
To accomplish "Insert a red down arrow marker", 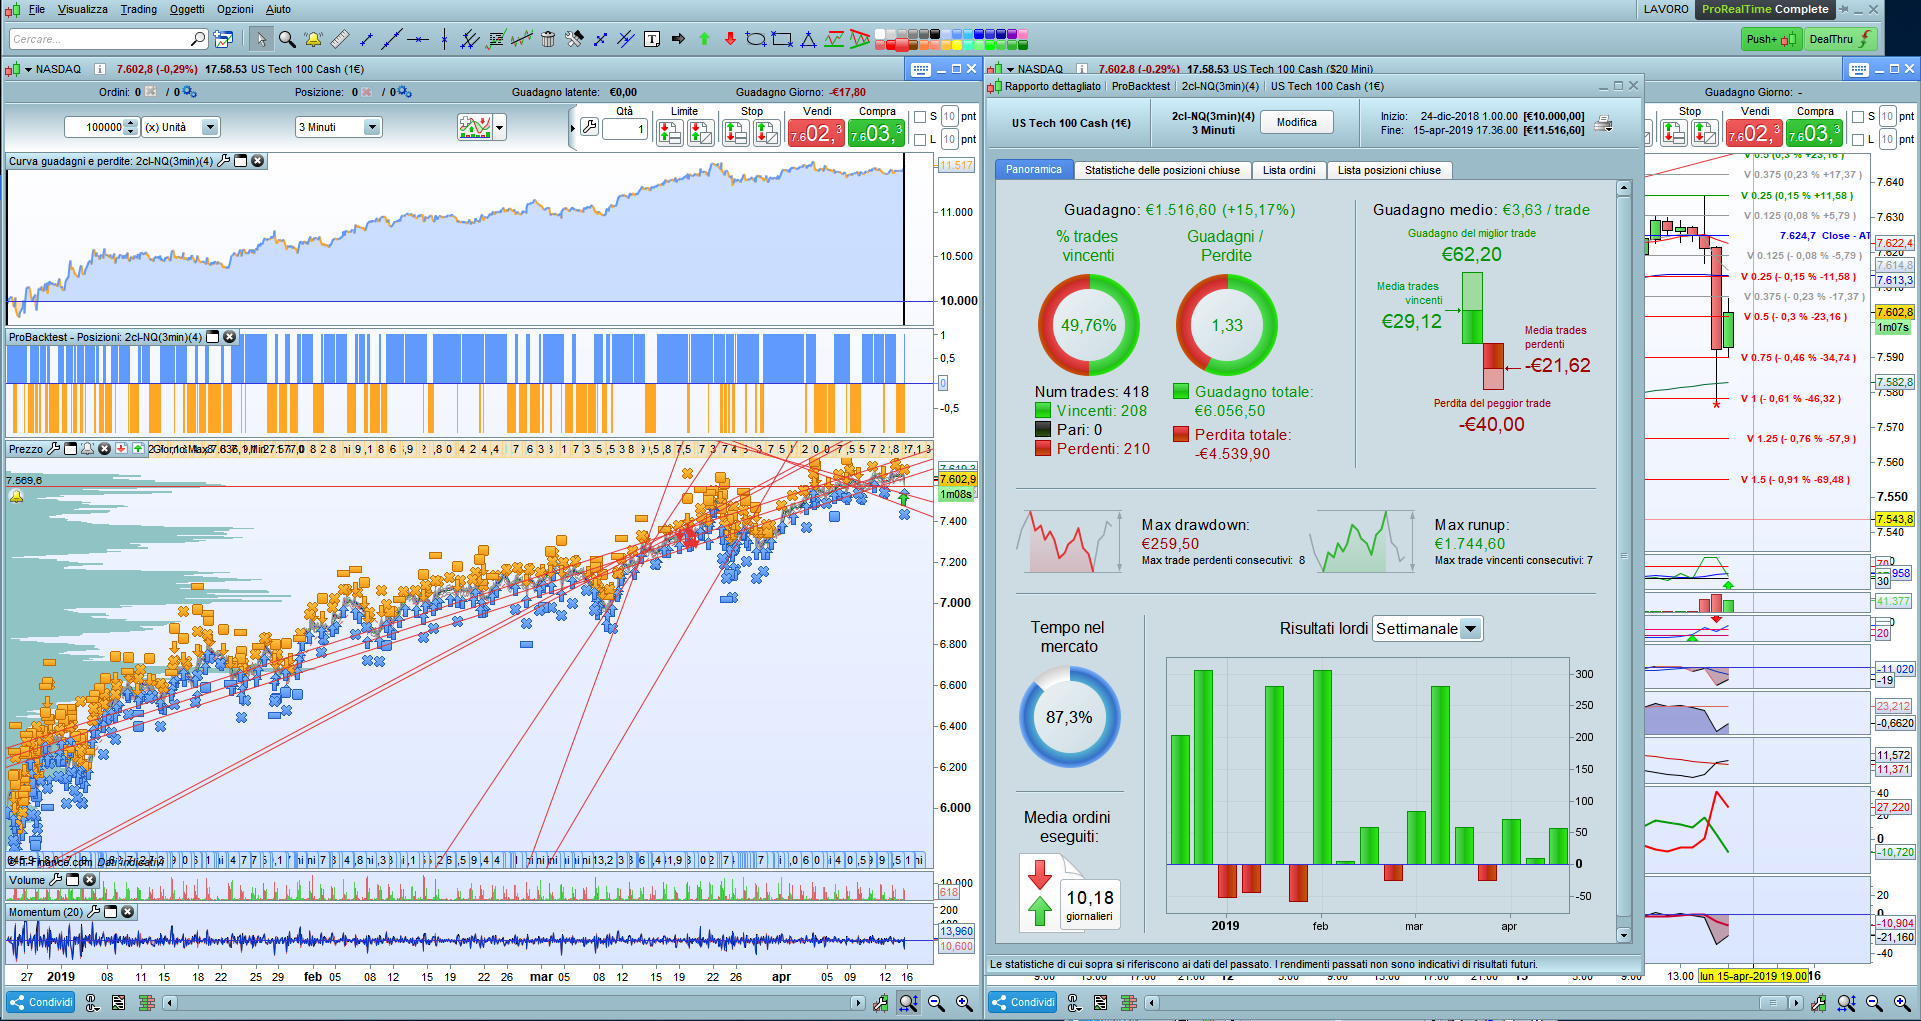I will coord(730,39).
